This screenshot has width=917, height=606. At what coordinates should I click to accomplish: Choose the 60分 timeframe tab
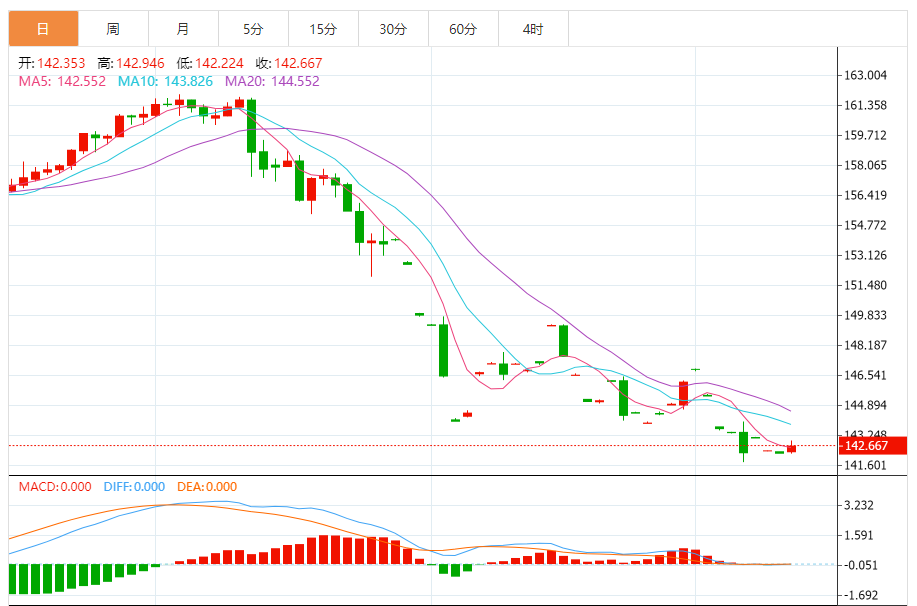(463, 29)
